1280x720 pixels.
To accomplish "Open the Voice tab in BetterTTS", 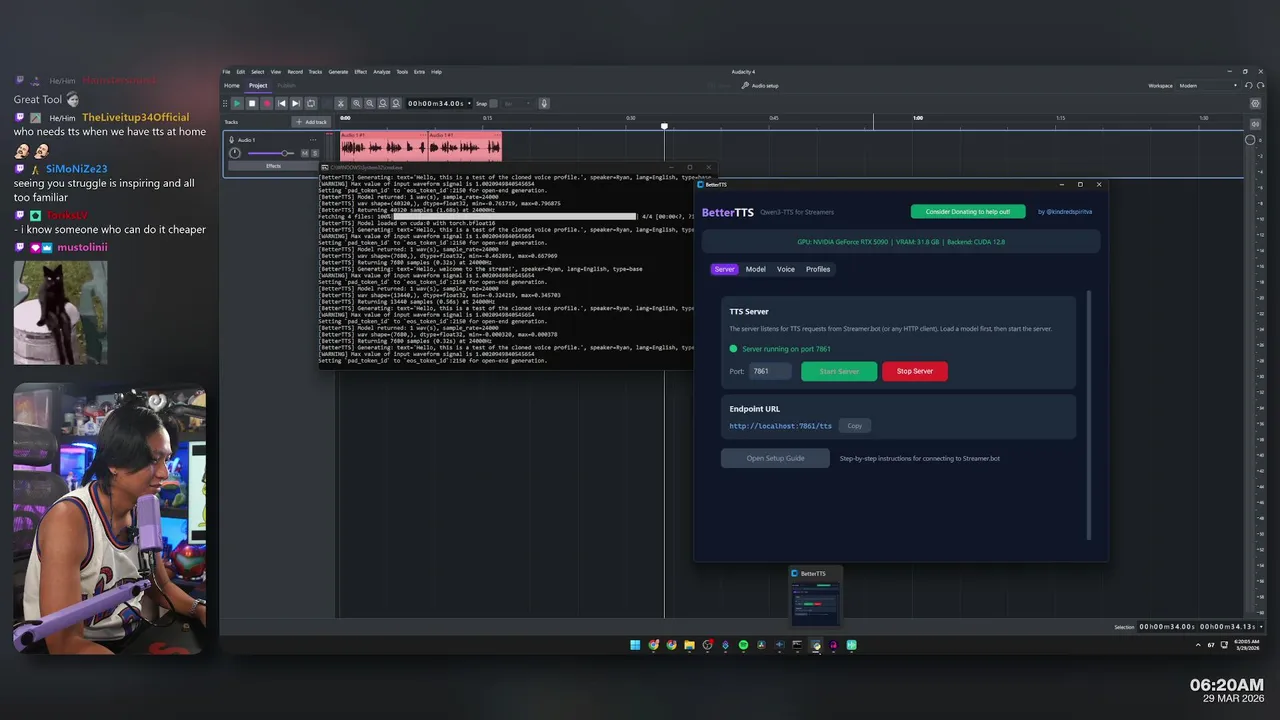I will click(x=786, y=269).
